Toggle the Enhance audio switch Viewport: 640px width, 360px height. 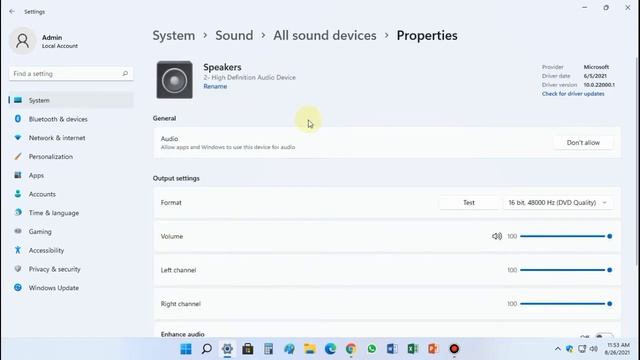pyautogui.click(x=604, y=336)
